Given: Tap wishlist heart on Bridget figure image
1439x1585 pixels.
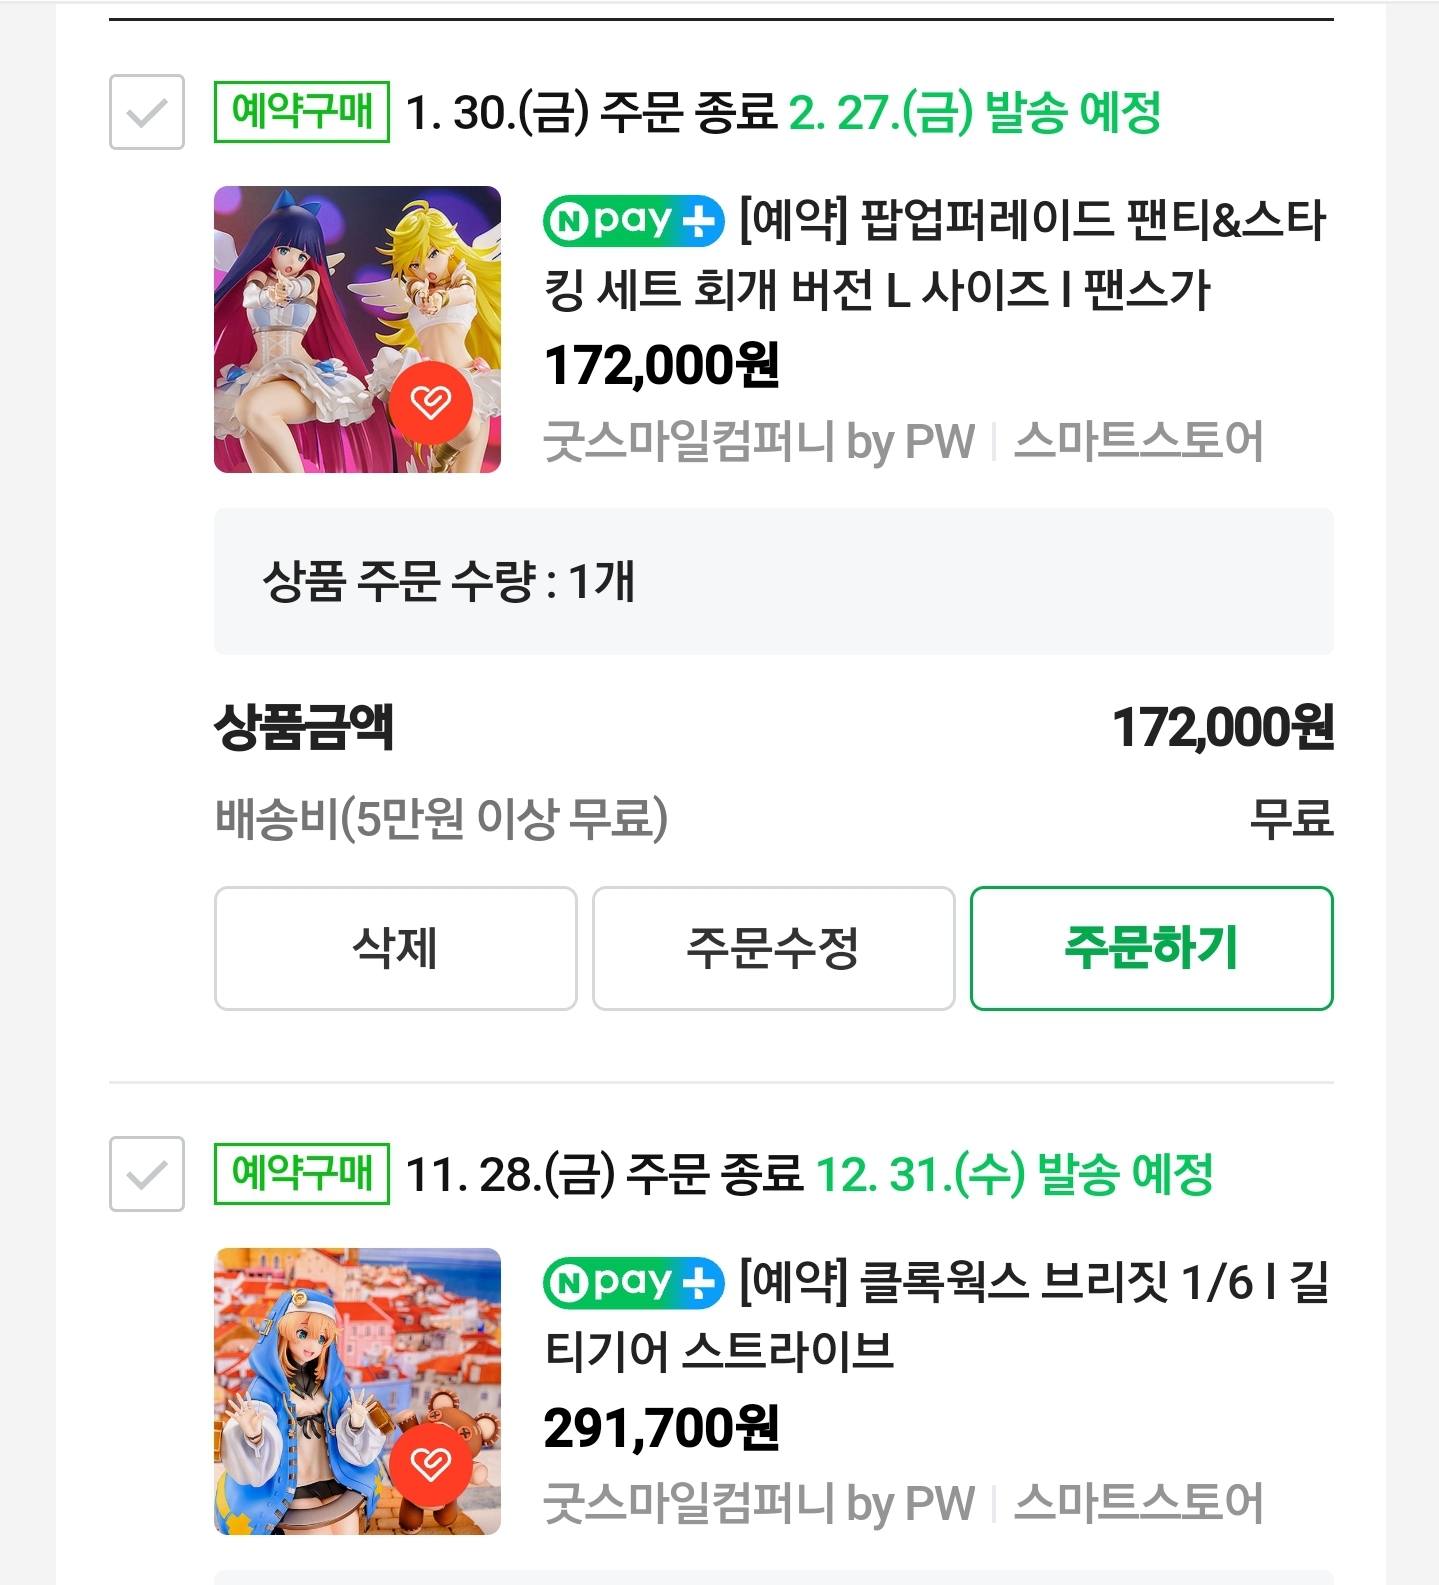Looking at the screenshot, I should pyautogui.click(x=431, y=1465).
